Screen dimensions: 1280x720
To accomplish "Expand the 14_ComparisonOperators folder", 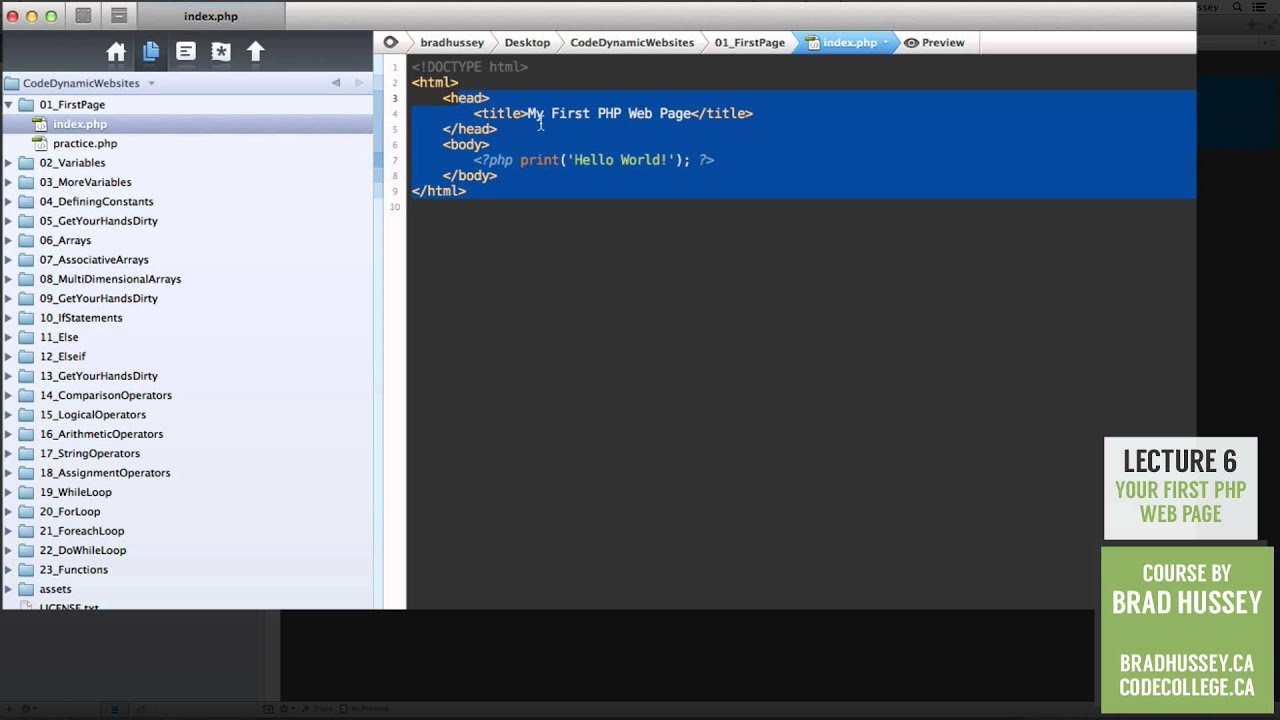I will [x=8, y=395].
